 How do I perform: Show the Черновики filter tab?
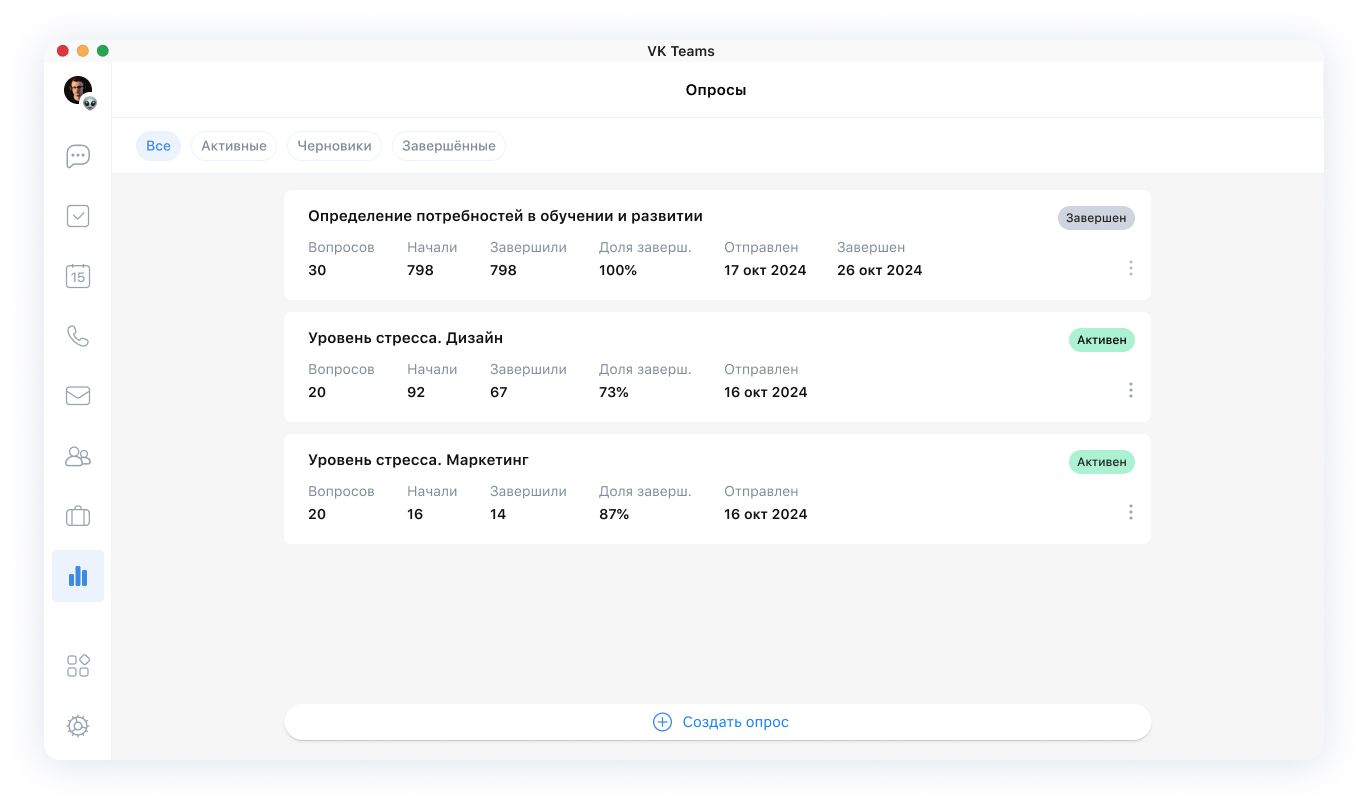(x=334, y=146)
